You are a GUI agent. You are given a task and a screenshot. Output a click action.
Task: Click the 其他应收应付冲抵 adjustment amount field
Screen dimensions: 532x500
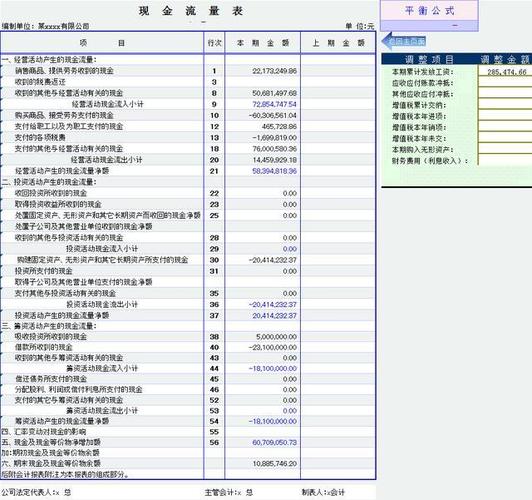[x=505, y=94]
